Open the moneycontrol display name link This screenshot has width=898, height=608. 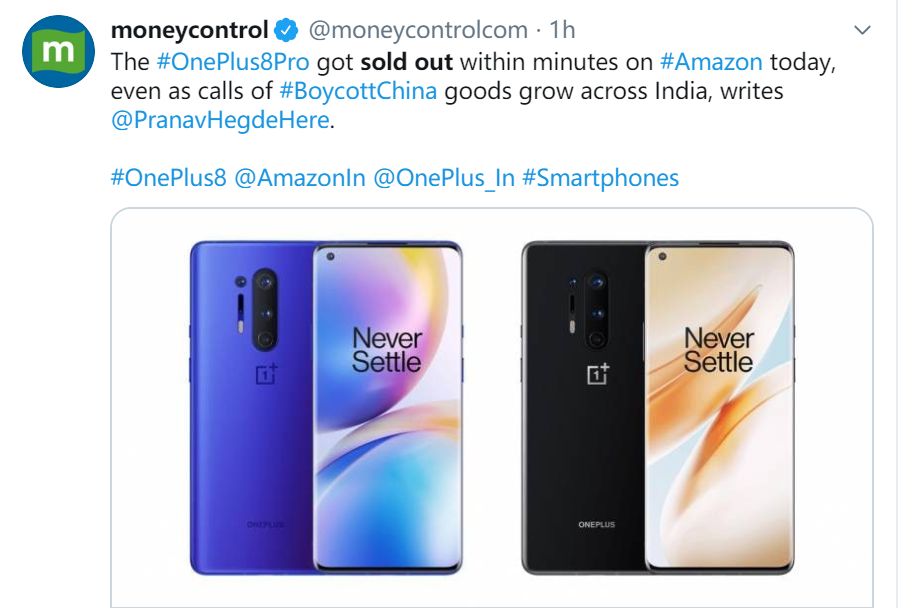coord(190,31)
